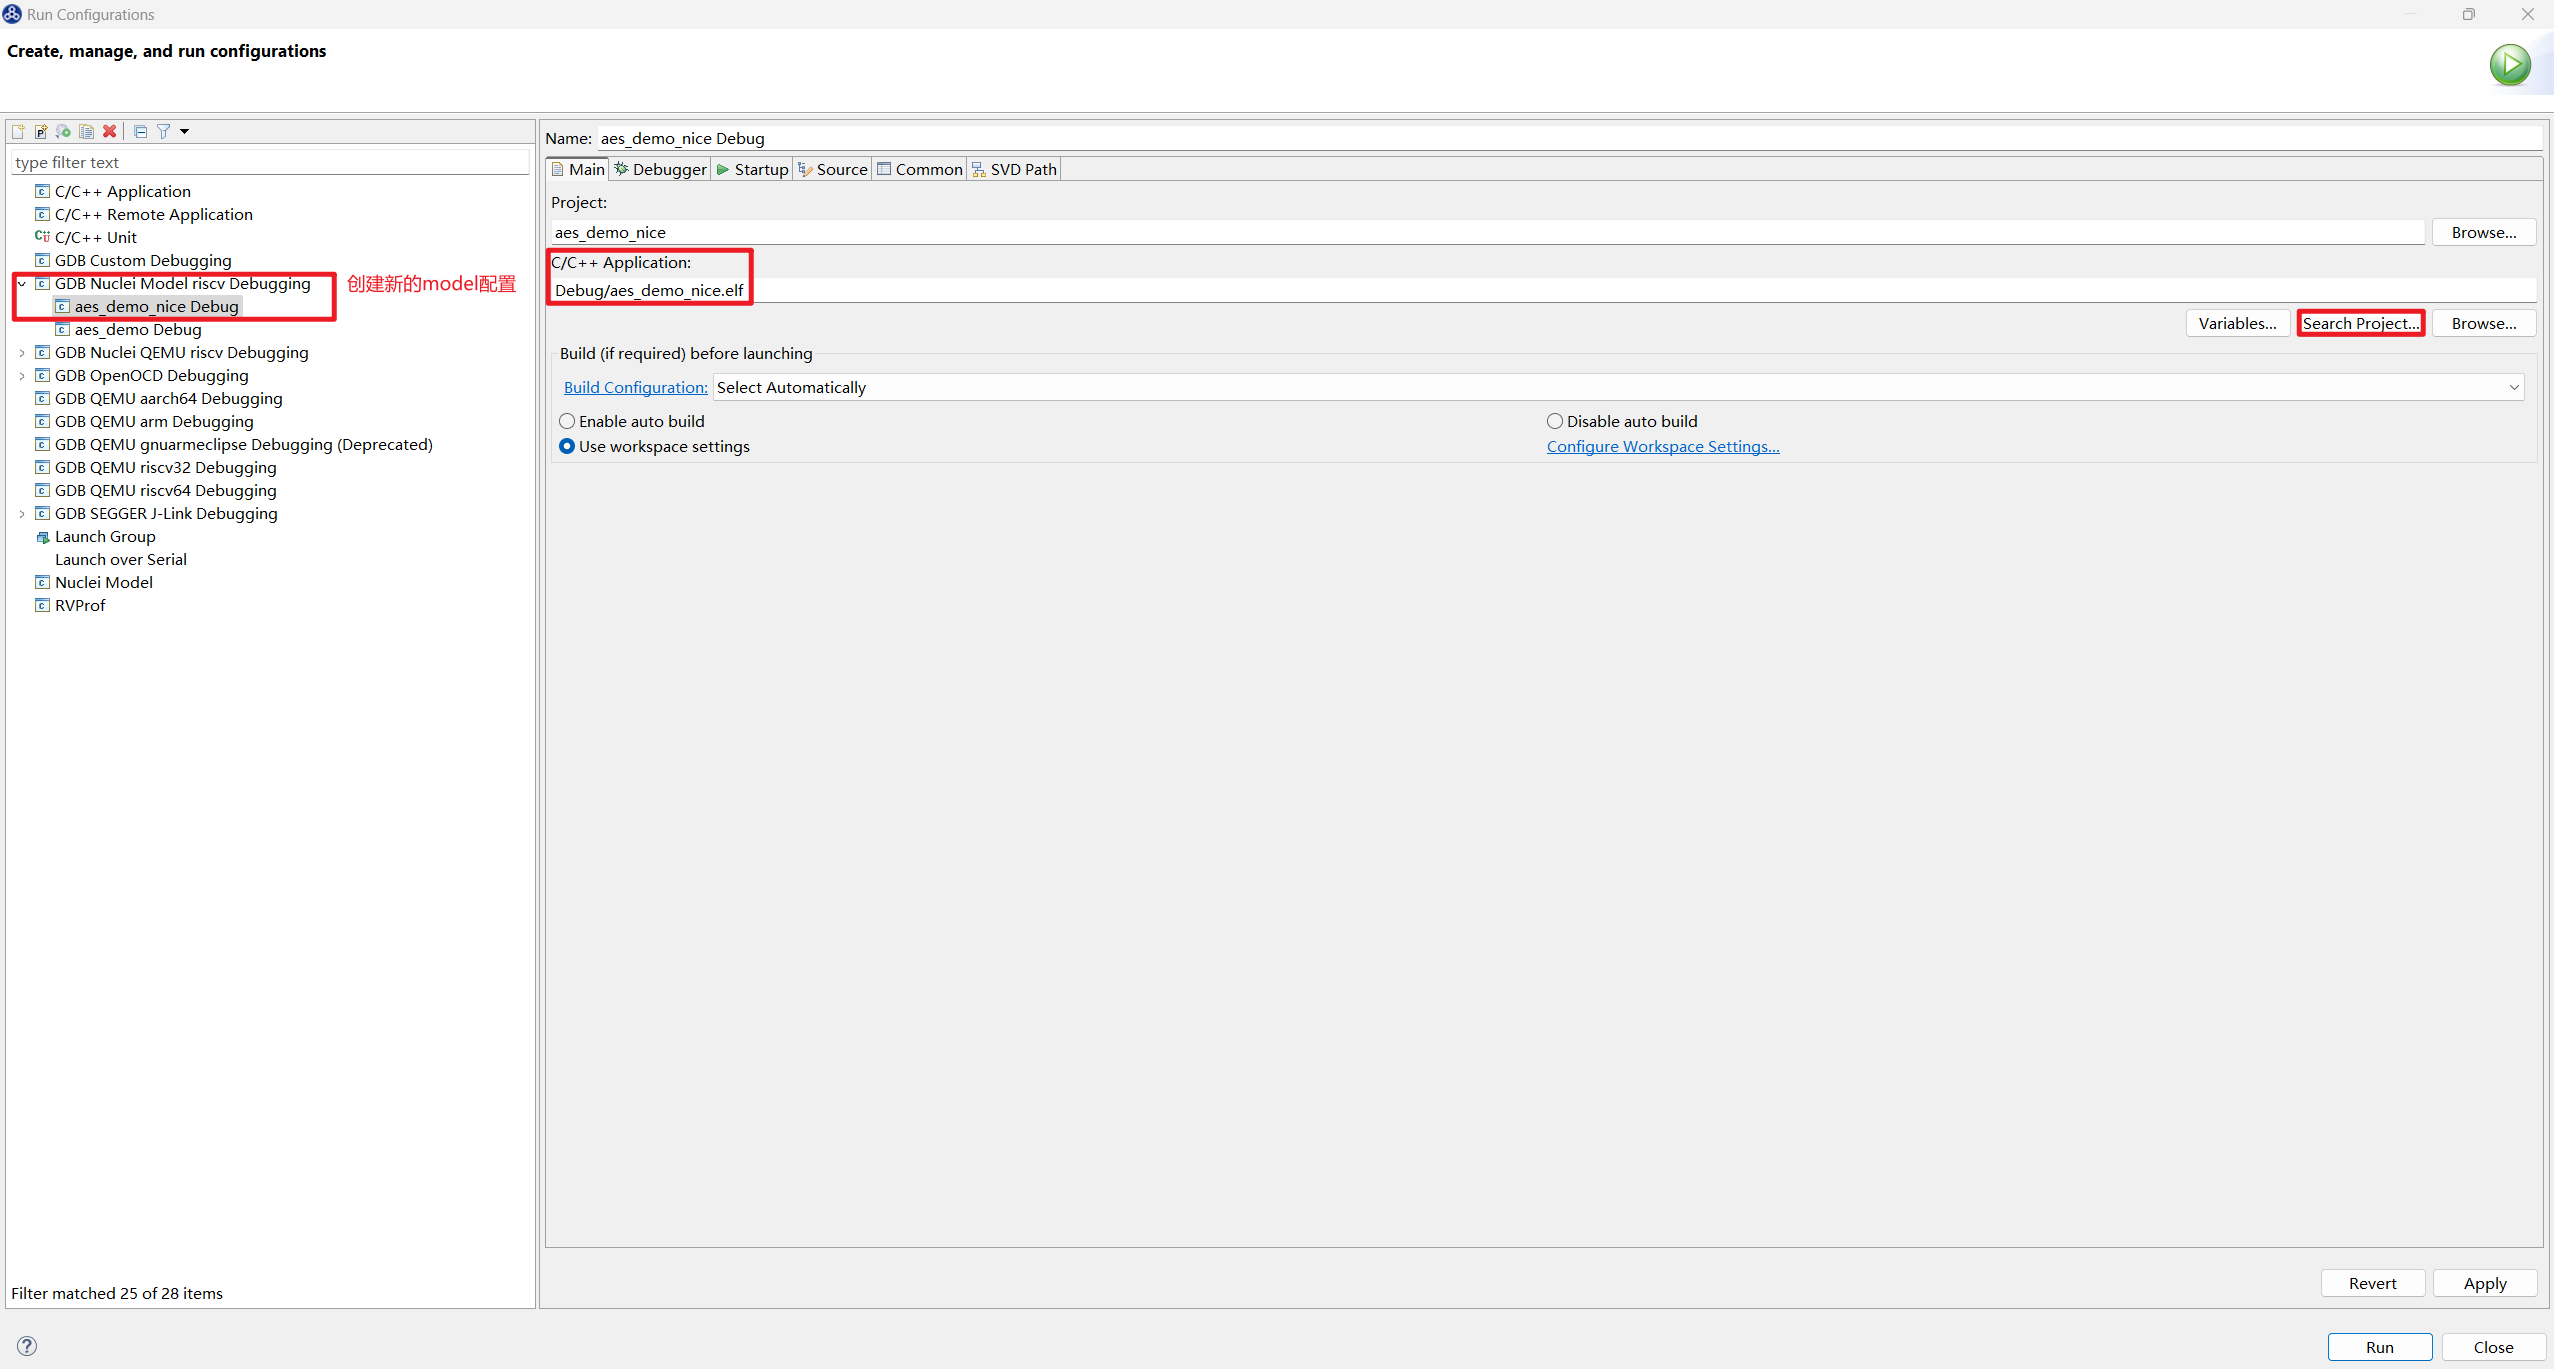Create a new launch configuration
2554x1369 pixels.
click(18, 131)
